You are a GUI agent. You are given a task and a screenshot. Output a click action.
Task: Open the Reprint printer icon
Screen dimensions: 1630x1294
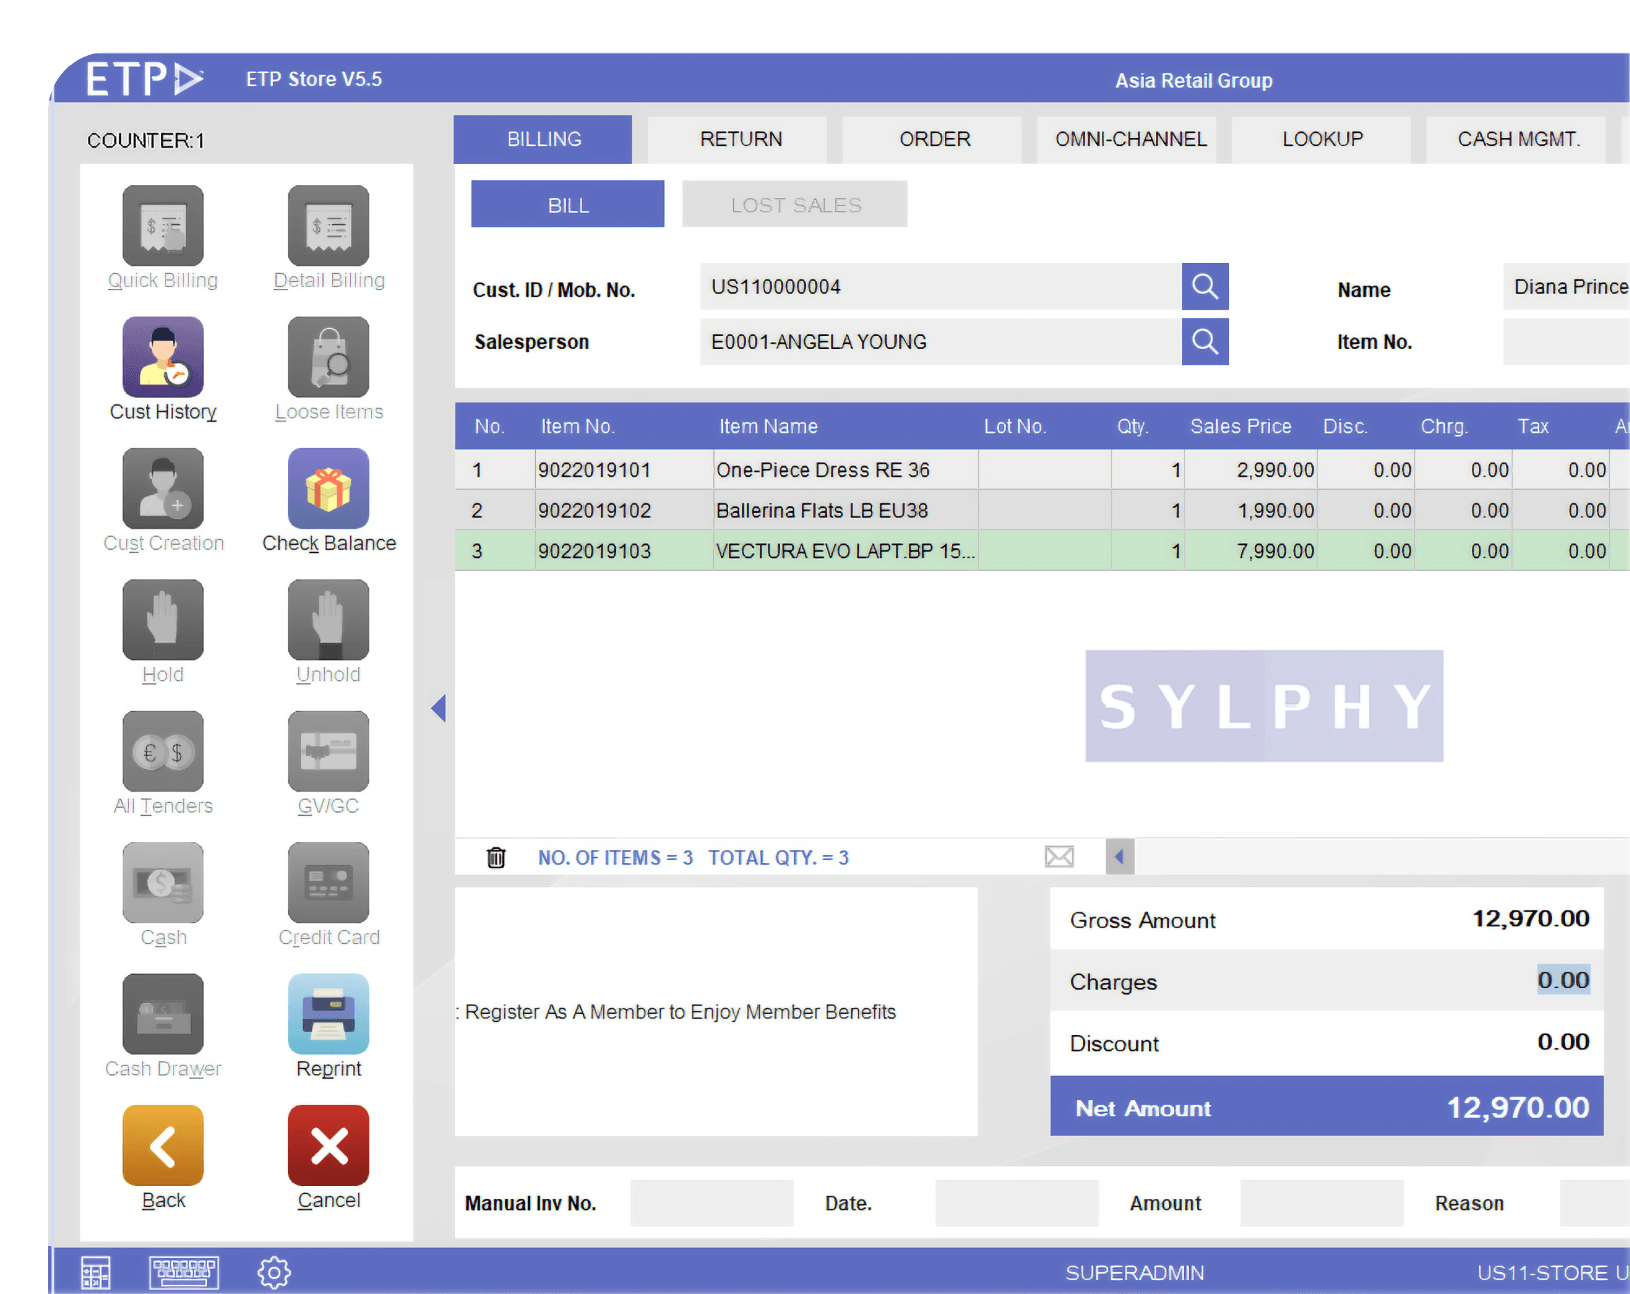pos(328,1015)
